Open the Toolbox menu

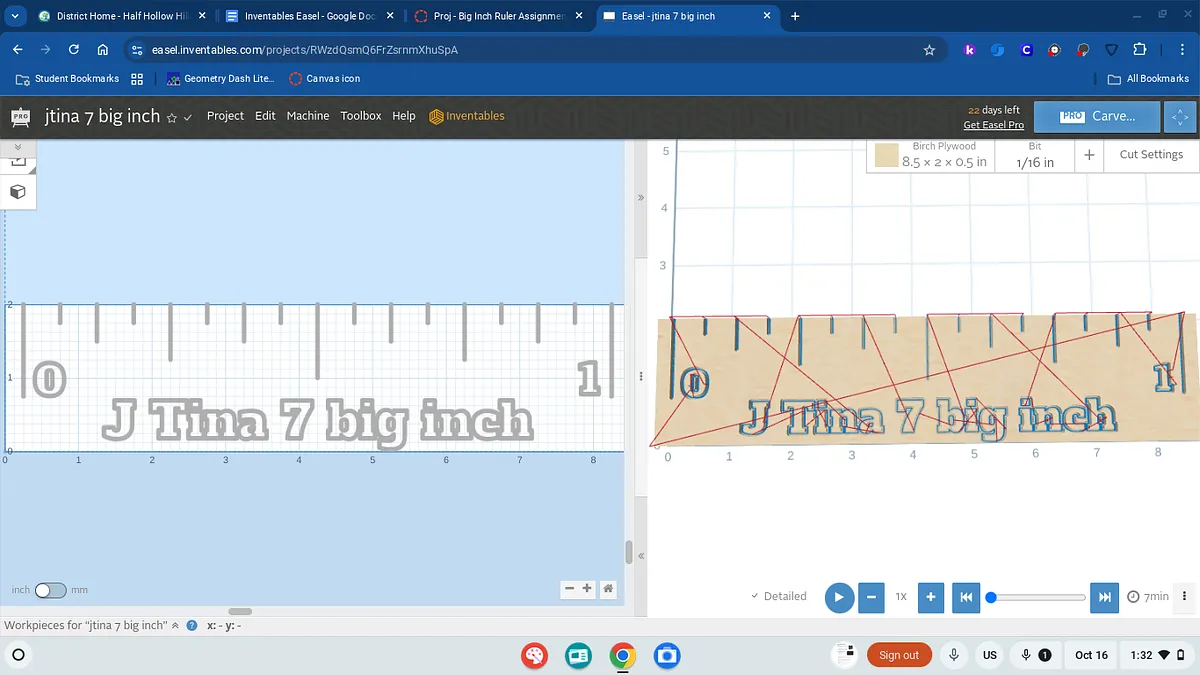click(x=360, y=116)
